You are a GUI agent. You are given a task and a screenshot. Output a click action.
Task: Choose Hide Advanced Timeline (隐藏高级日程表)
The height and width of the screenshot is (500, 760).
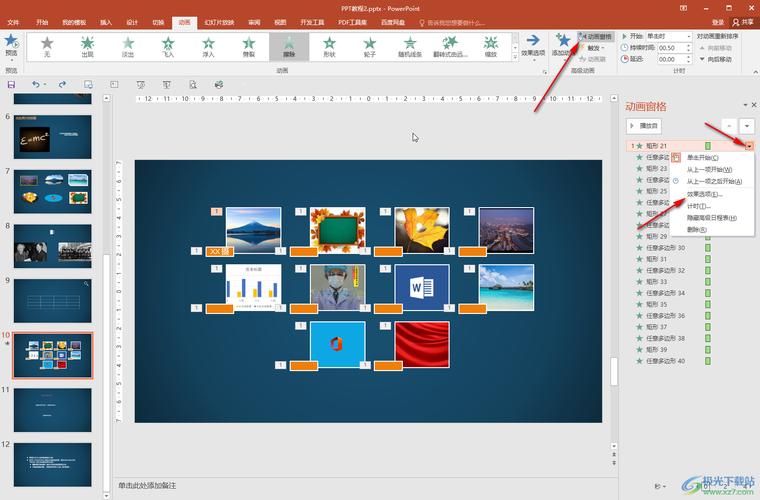pyautogui.click(x=712, y=218)
